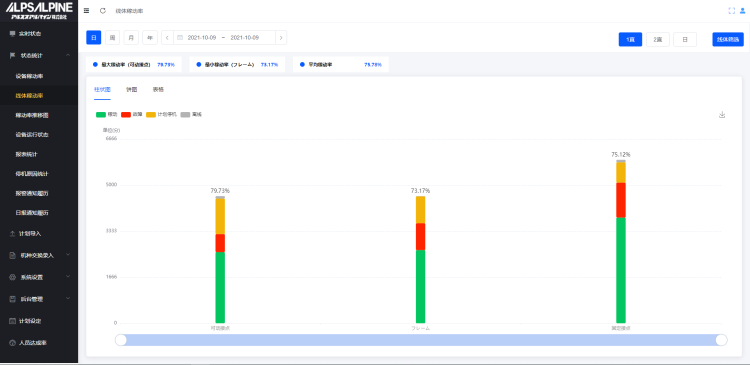Click the calendar icon beside 计划设定

click(x=12, y=321)
